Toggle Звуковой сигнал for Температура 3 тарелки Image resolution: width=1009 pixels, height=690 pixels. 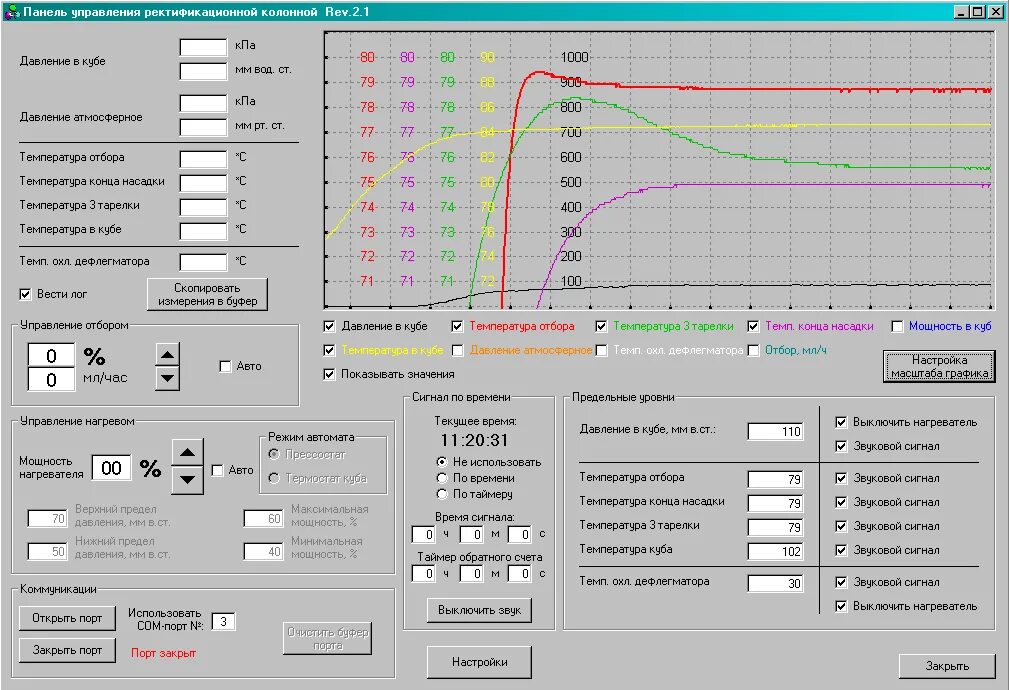tap(840, 526)
